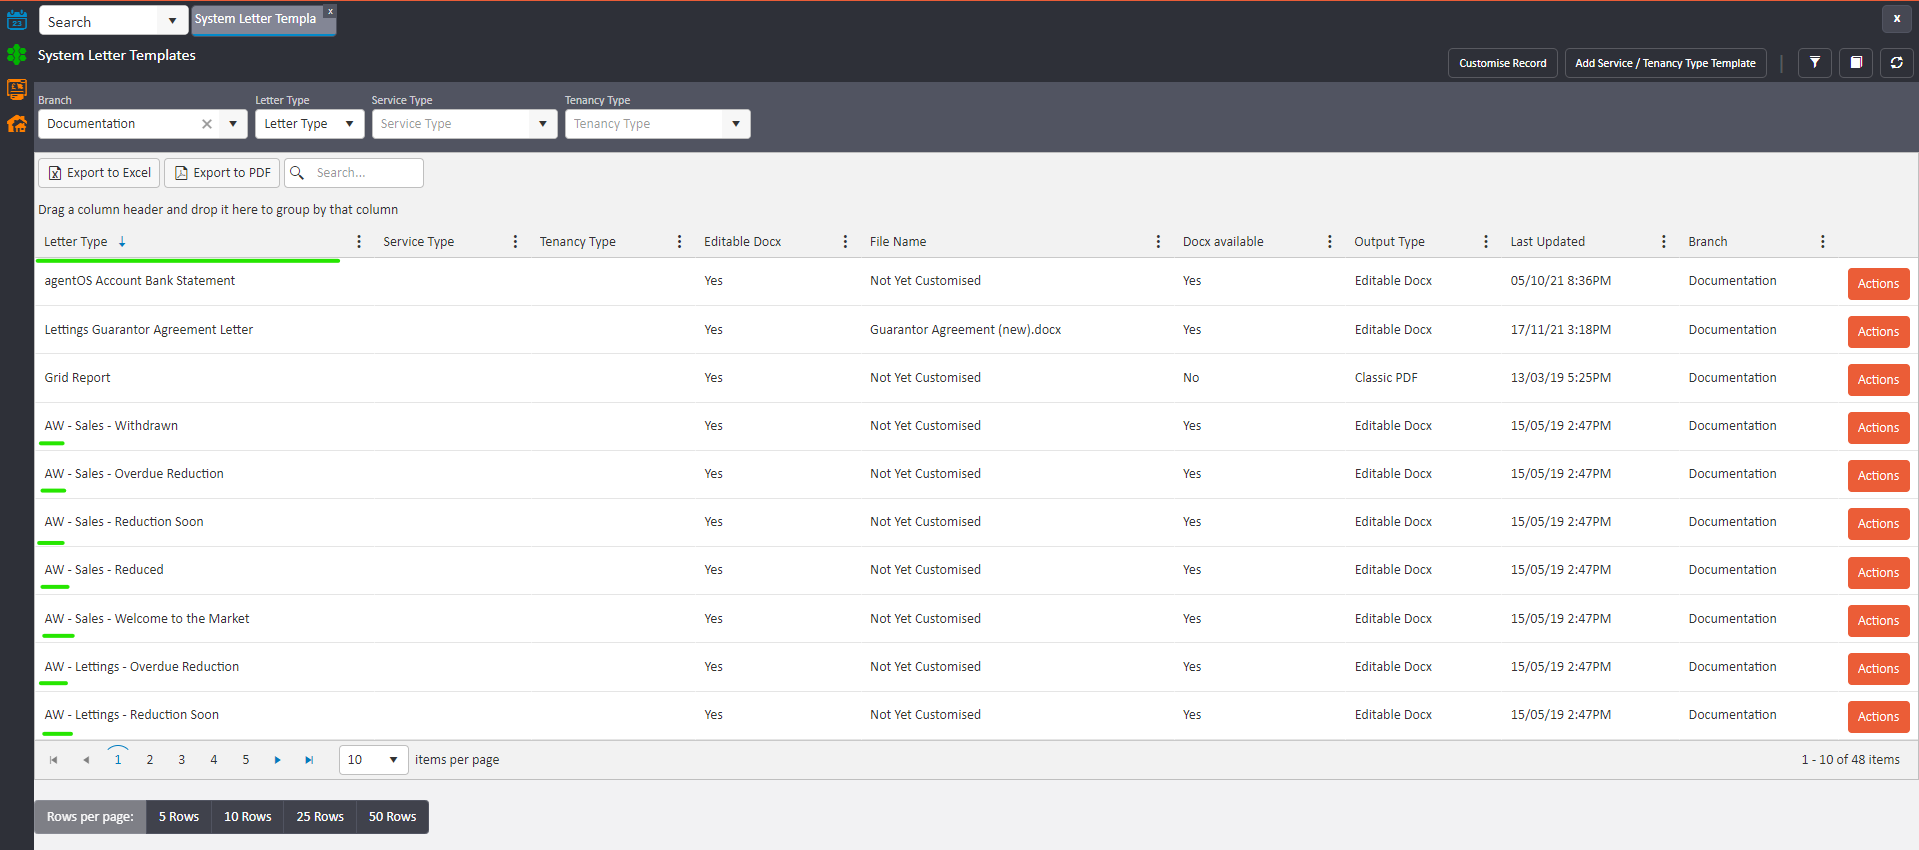Image resolution: width=1919 pixels, height=850 pixels.
Task: Clear the Documentation branch selection
Action: coord(207,124)
